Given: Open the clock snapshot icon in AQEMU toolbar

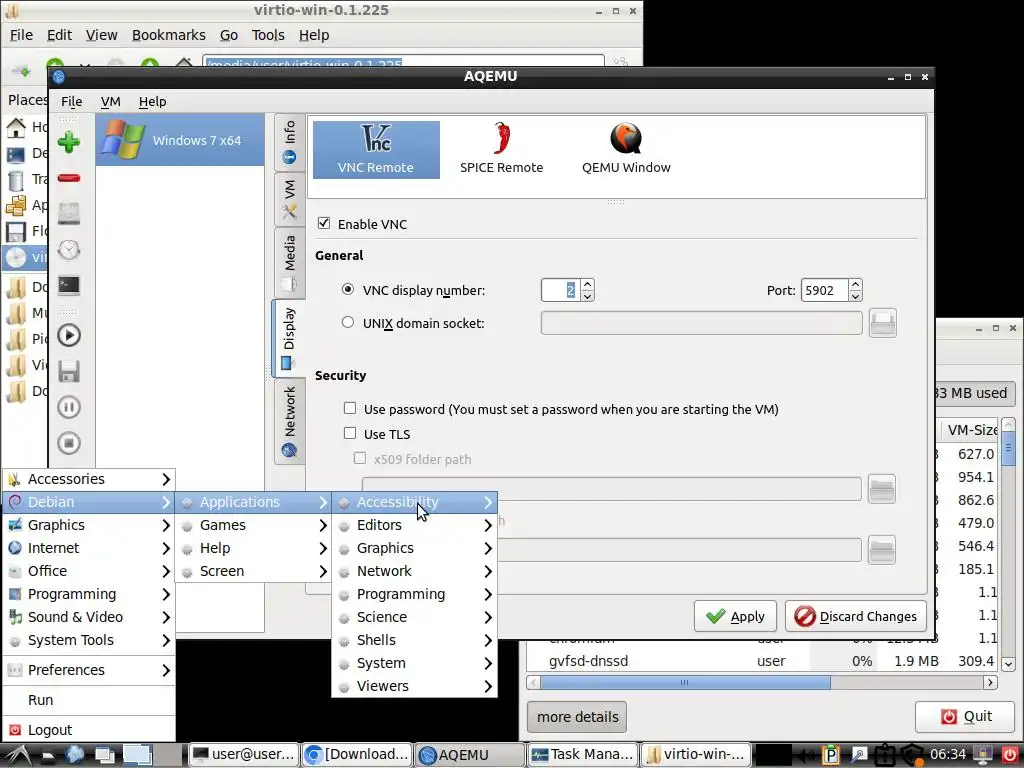Looking at the screenshot, I should pos(69,250).
